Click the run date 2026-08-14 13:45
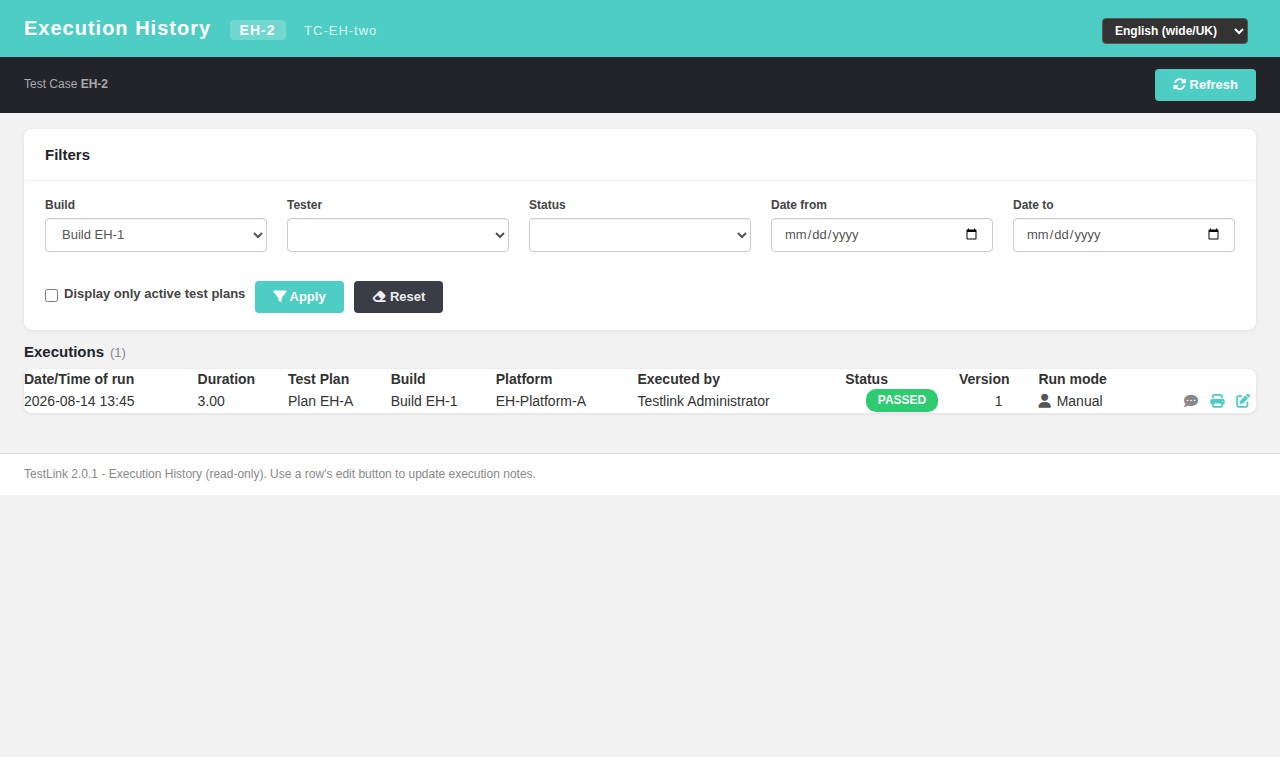The height and width of the screenshot is (757, 1280). [79, 401]
